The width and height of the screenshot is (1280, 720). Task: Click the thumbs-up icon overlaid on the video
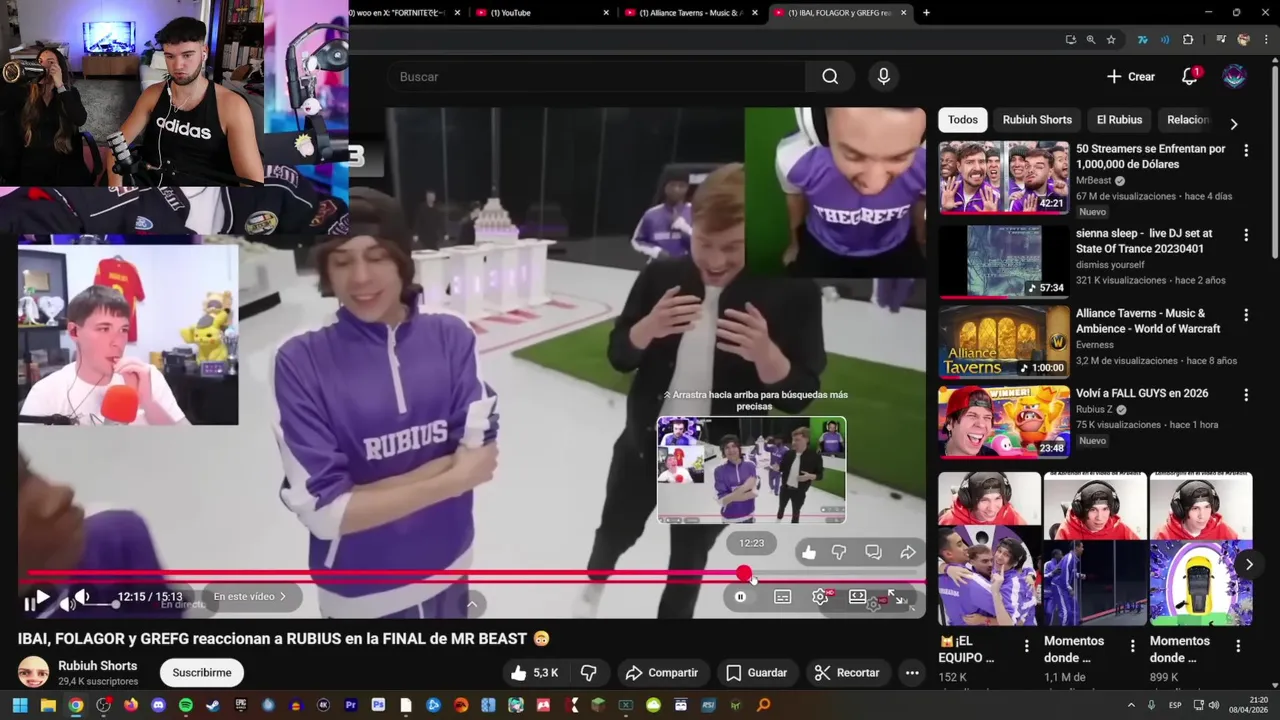click(x=809, y=552)
